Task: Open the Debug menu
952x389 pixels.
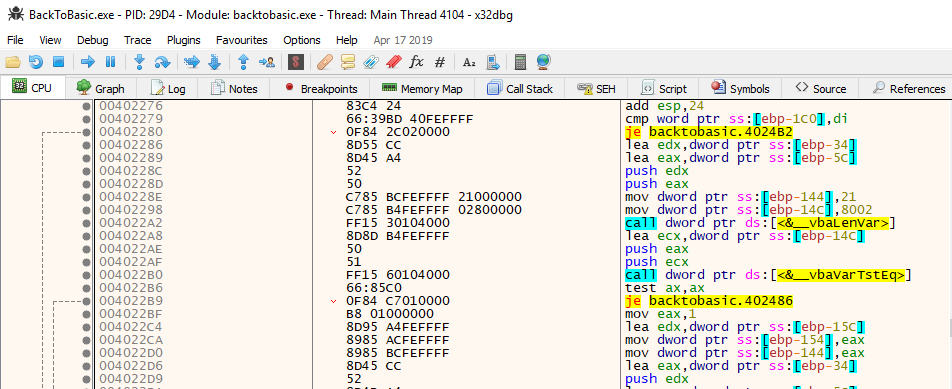Action: [92, 40]
